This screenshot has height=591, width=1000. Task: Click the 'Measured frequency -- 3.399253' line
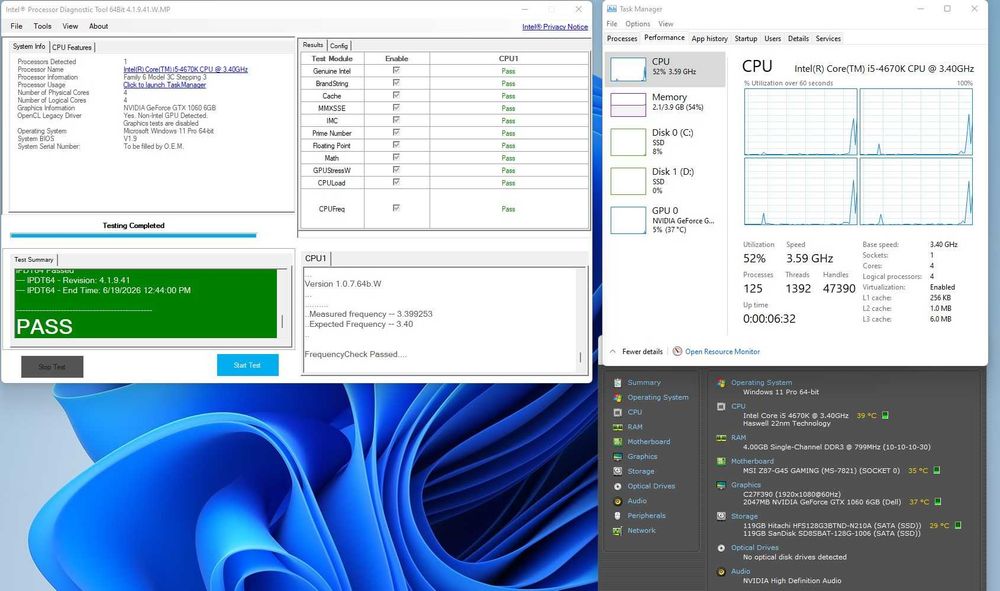pyautogui.click(x=369, y=314)
